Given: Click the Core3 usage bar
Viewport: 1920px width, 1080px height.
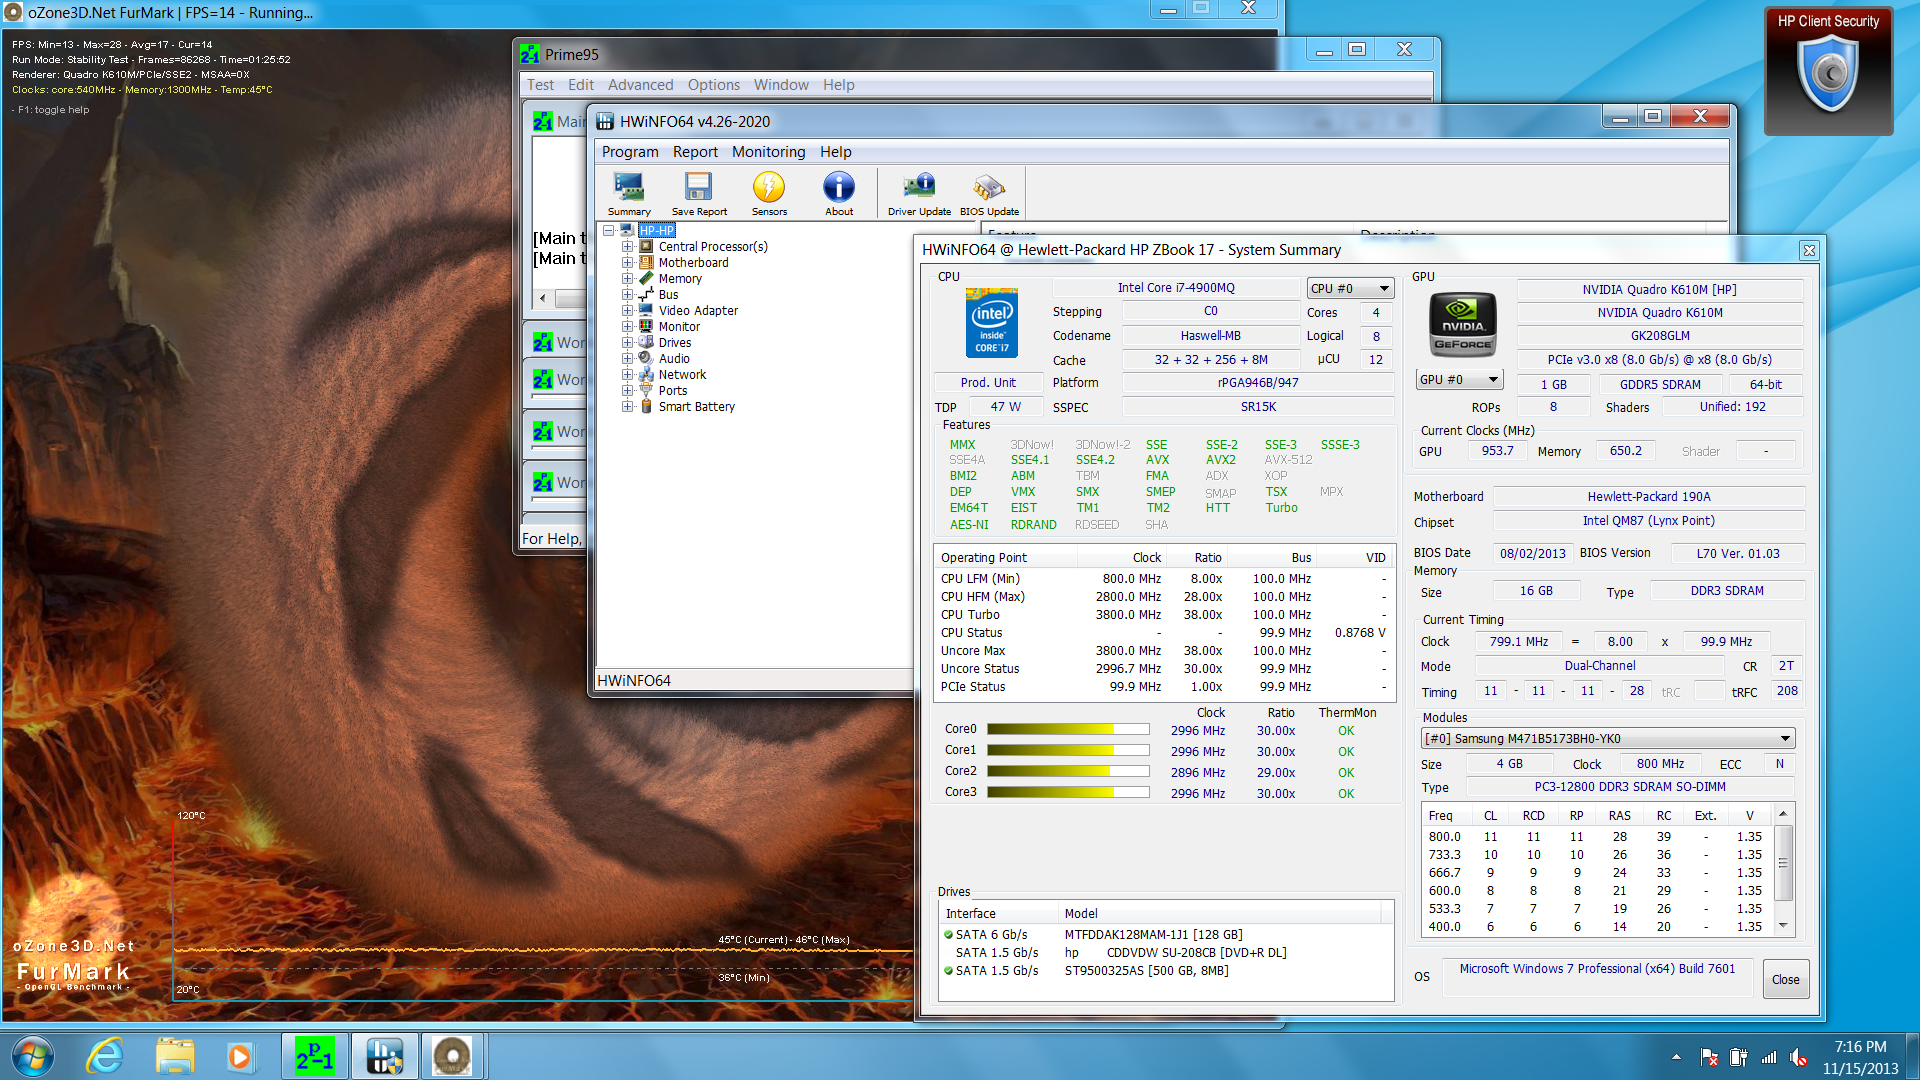Looking at the screenshot, I should click(x=1067, y=792).
